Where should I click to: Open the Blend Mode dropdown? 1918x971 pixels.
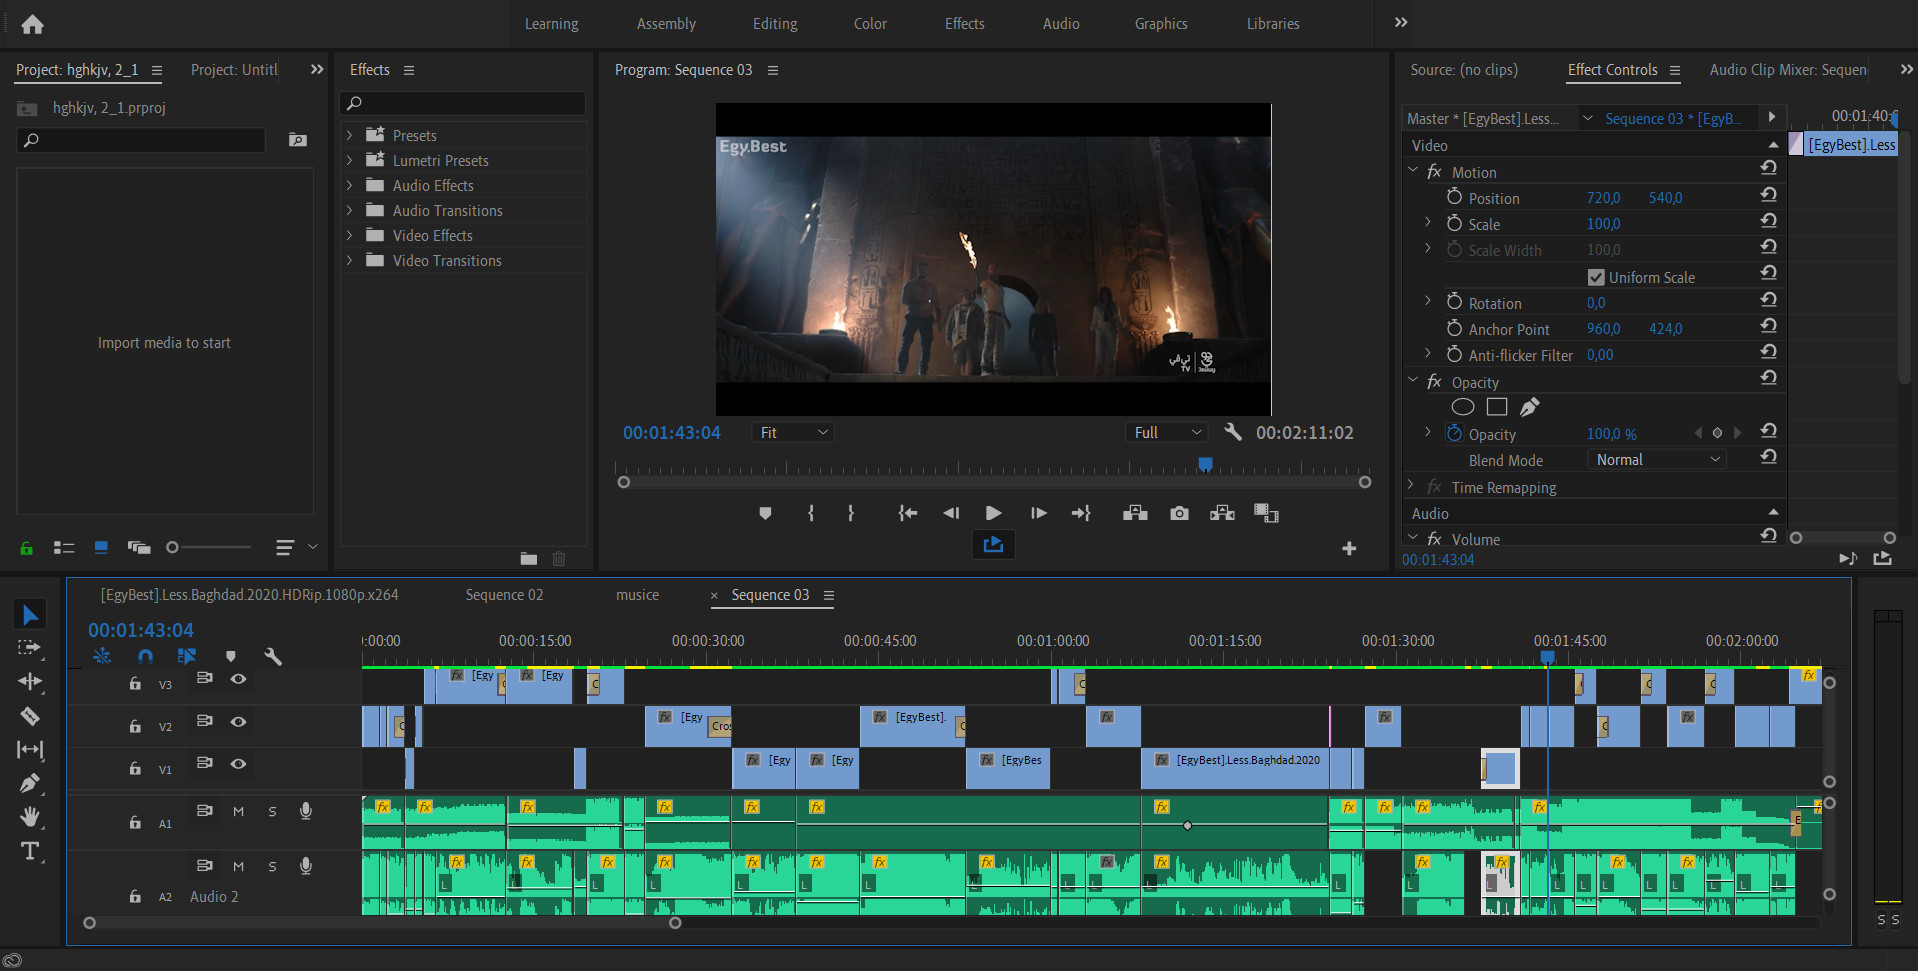click(x=1656, y=460)
